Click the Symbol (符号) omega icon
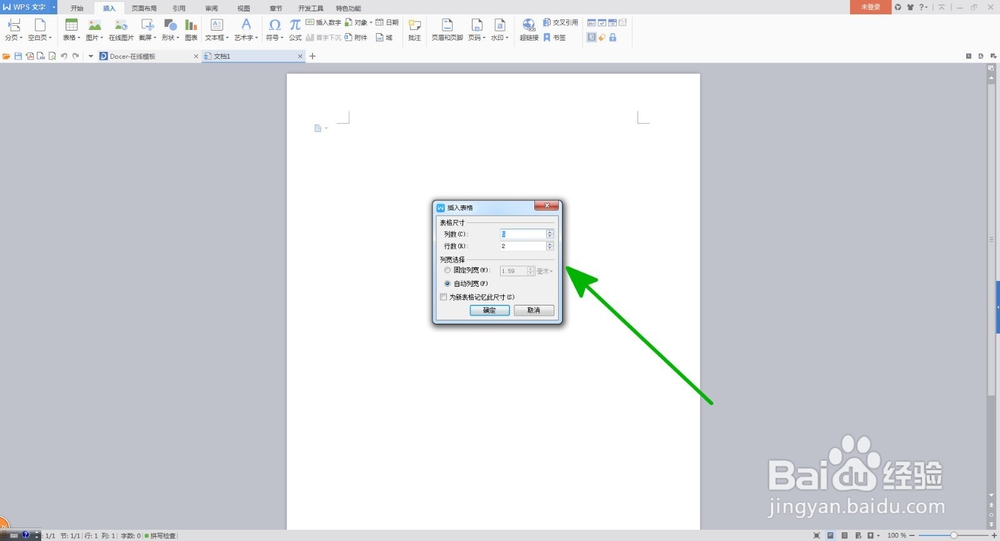This screenshot has width=1000, height=541. 275,25
